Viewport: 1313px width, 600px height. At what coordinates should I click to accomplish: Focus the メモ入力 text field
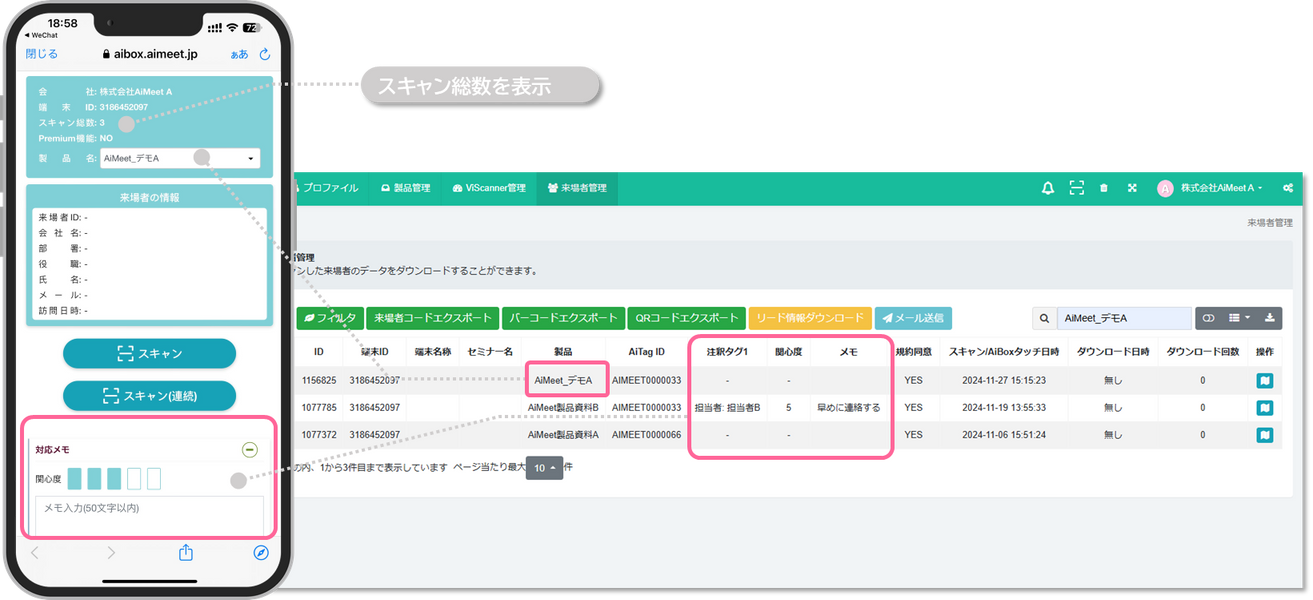coord(150,515)
